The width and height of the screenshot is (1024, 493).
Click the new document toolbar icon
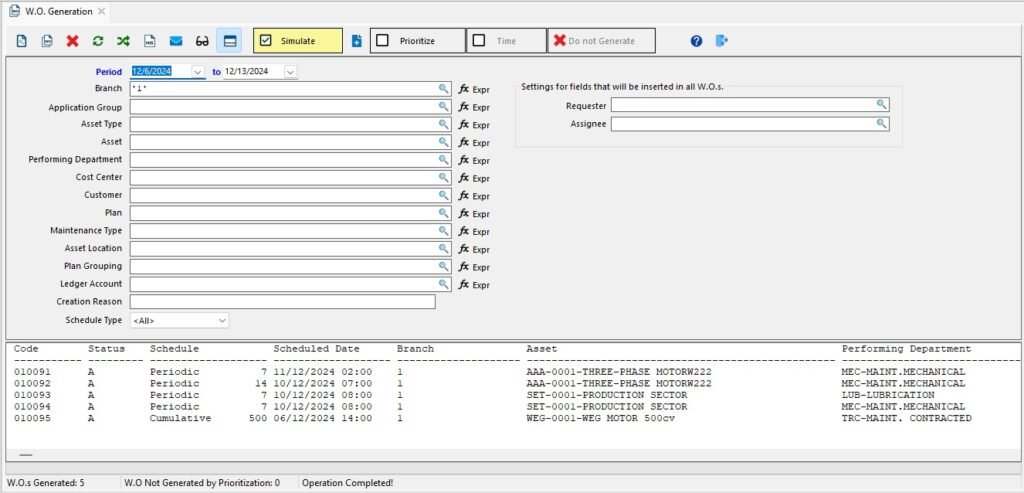[x=22, y=40]
